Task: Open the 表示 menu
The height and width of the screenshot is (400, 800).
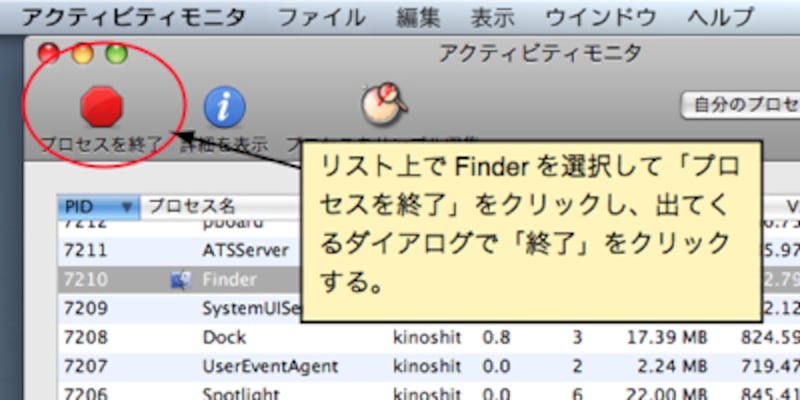Action: coord(493,18)
